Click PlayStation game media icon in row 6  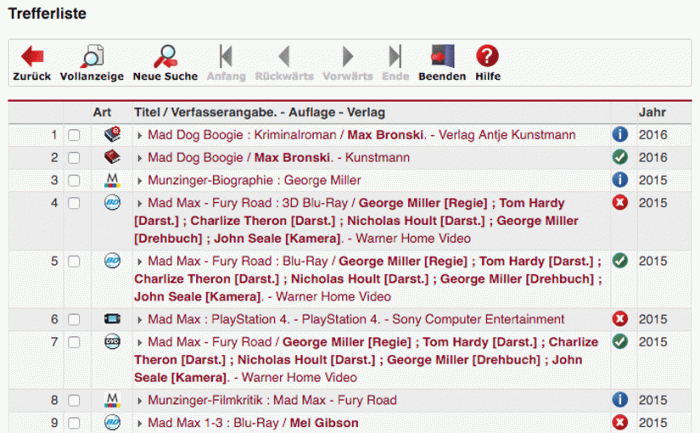point(113,319)
